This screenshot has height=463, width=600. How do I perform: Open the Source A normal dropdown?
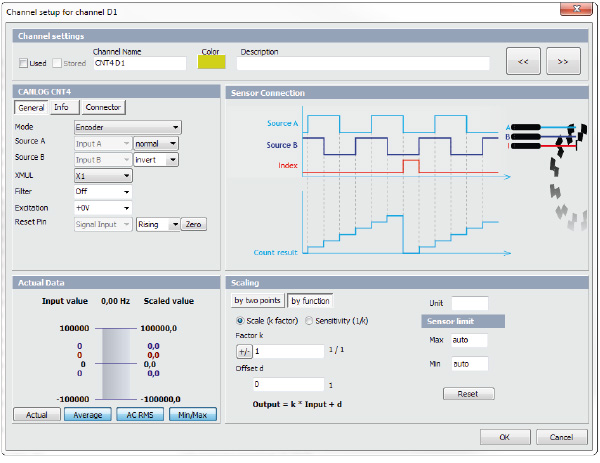point(156,143)
